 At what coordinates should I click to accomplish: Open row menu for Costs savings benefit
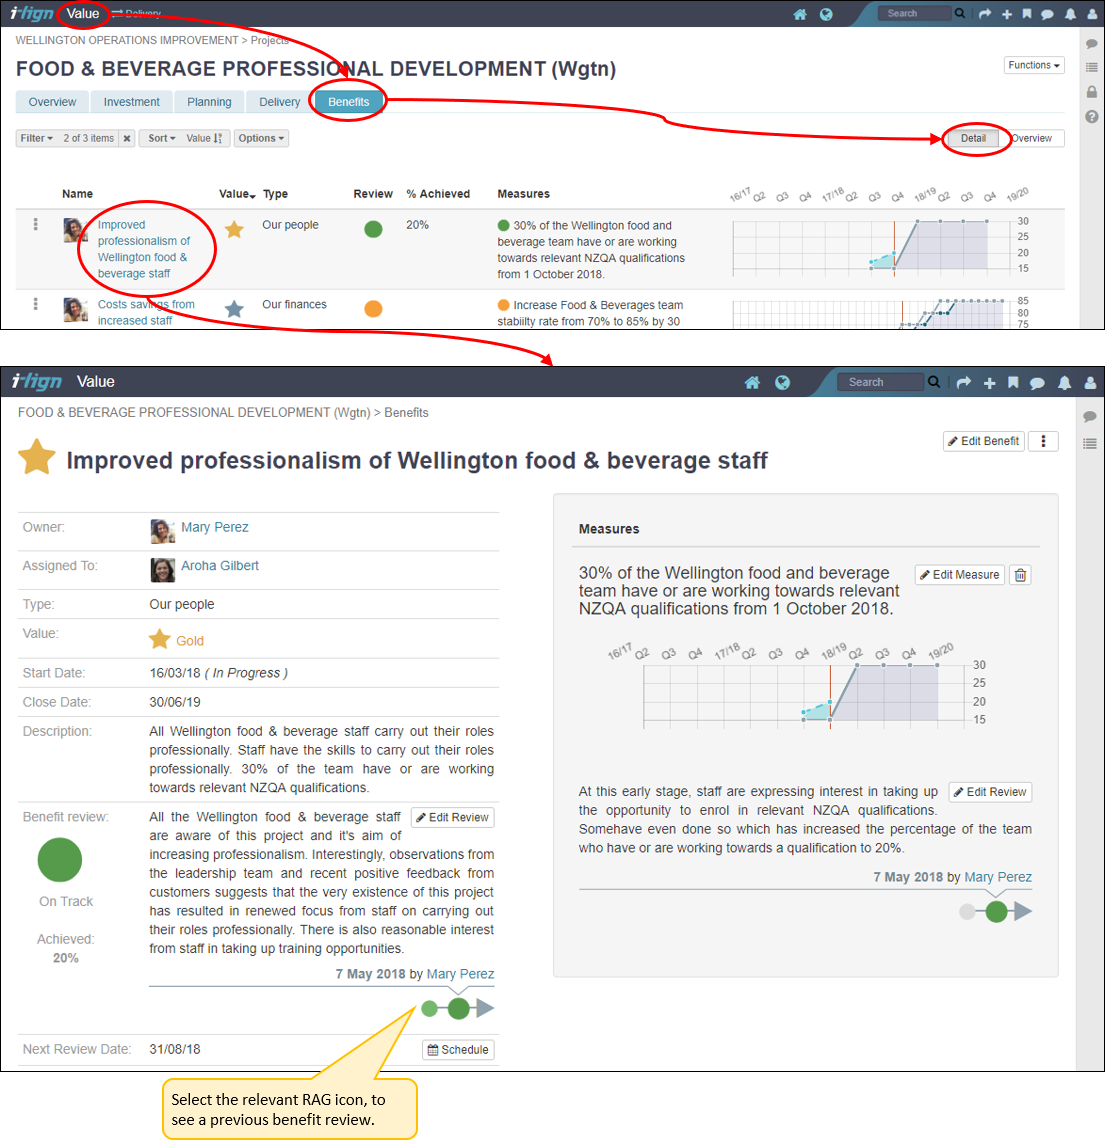(x=36, y=303)
